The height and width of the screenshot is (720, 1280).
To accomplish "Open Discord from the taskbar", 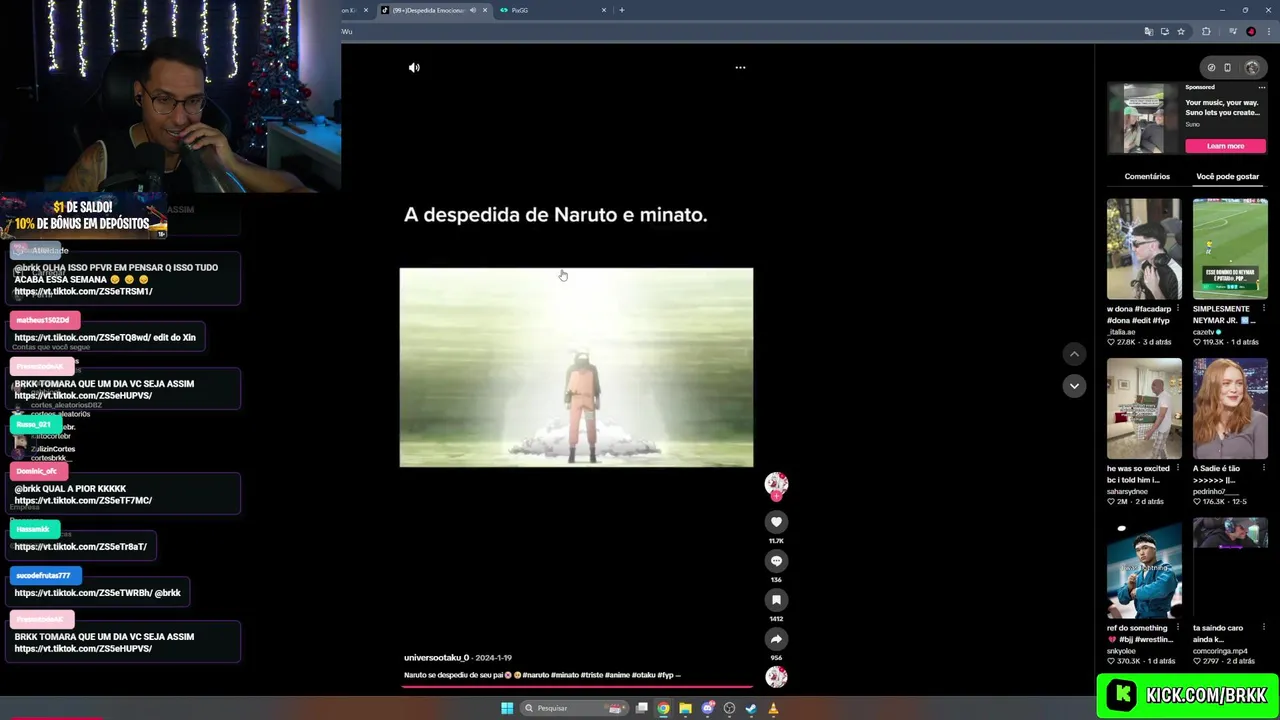I will pos(708,708).
